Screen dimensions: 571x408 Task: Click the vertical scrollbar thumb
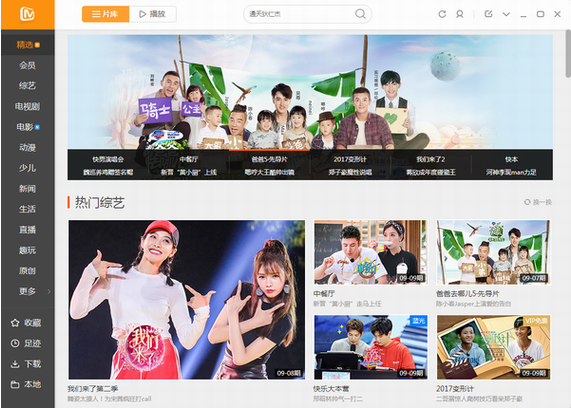[568, 54]
